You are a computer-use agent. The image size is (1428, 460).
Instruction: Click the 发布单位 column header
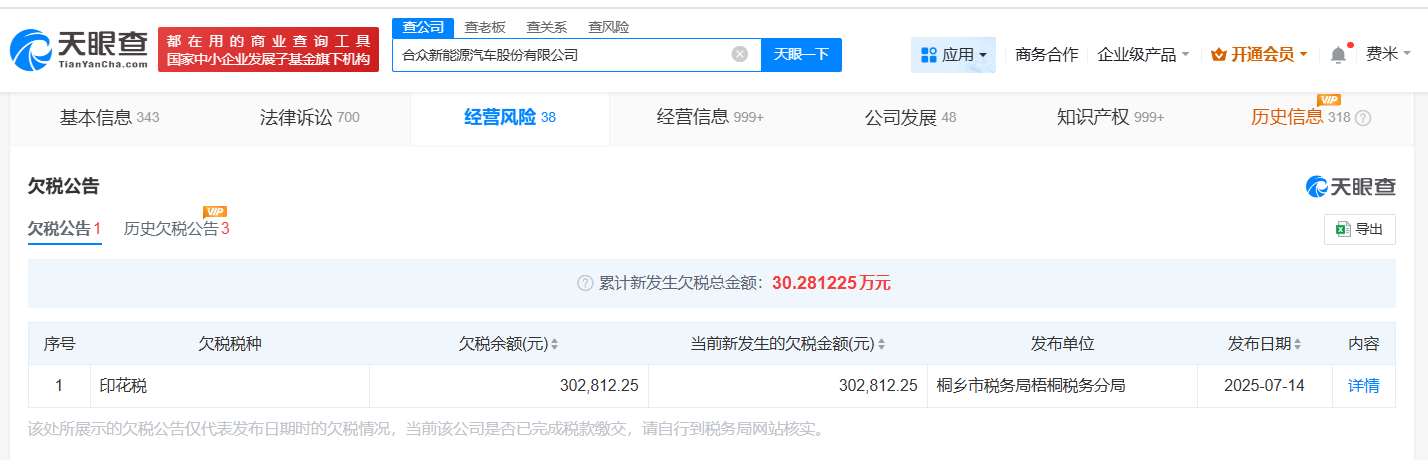point(1062,344)
